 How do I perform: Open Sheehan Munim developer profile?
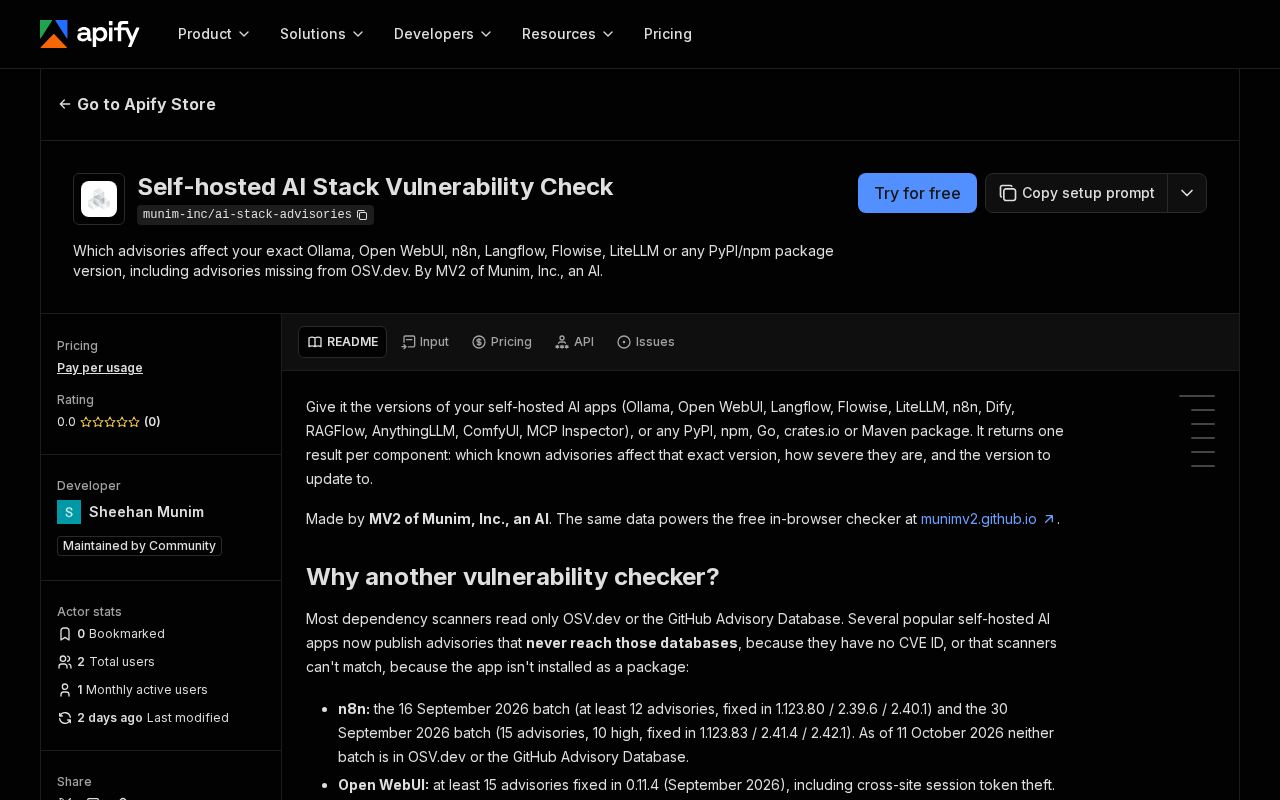click(146, 512)
